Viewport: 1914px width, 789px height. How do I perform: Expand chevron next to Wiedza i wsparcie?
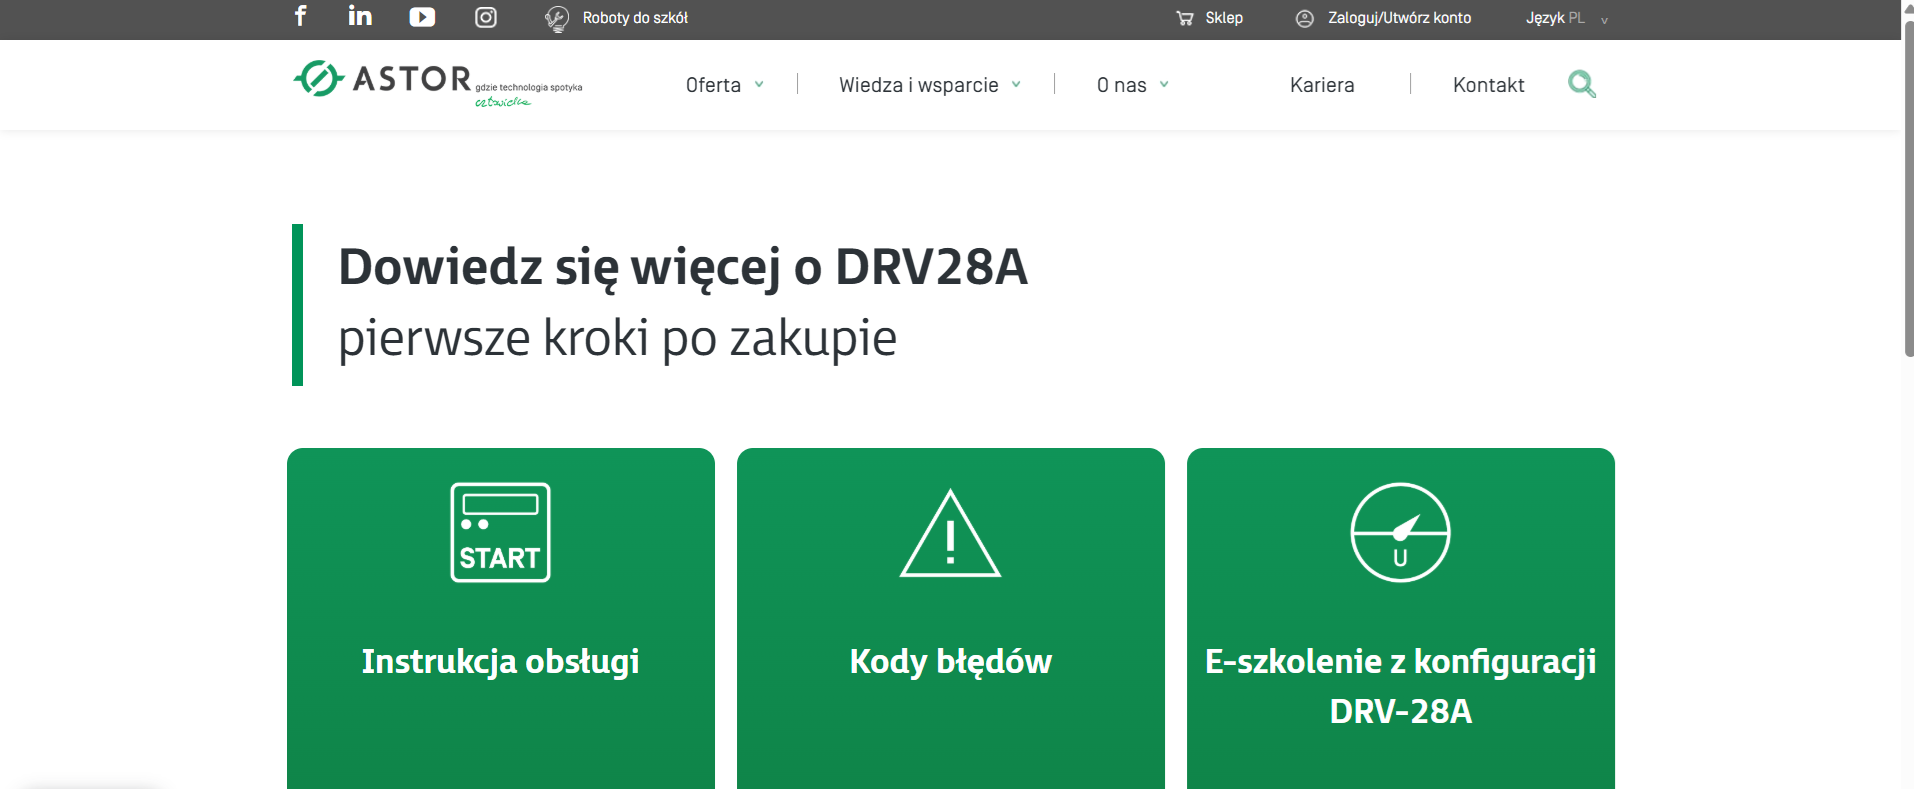(x=1016, y=85)
